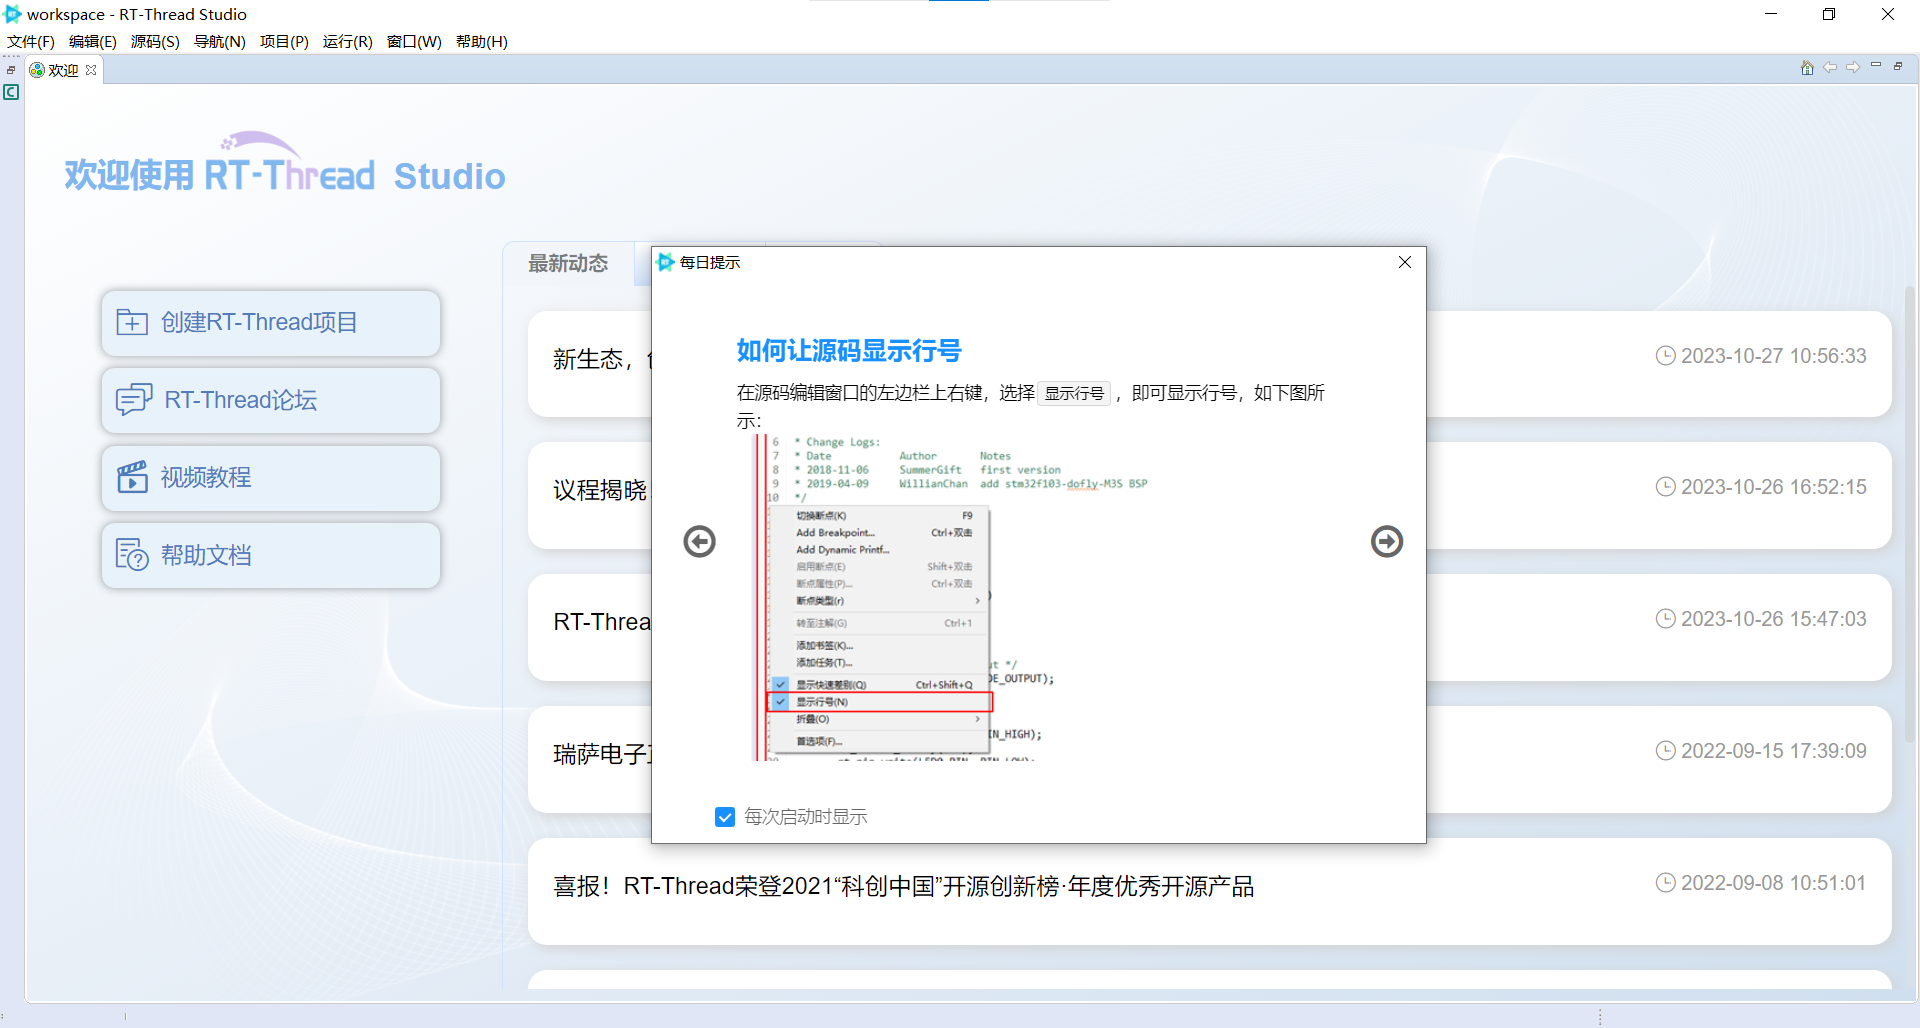
Task: Close the 每日提示 dialog
Action: (1405, 262)
